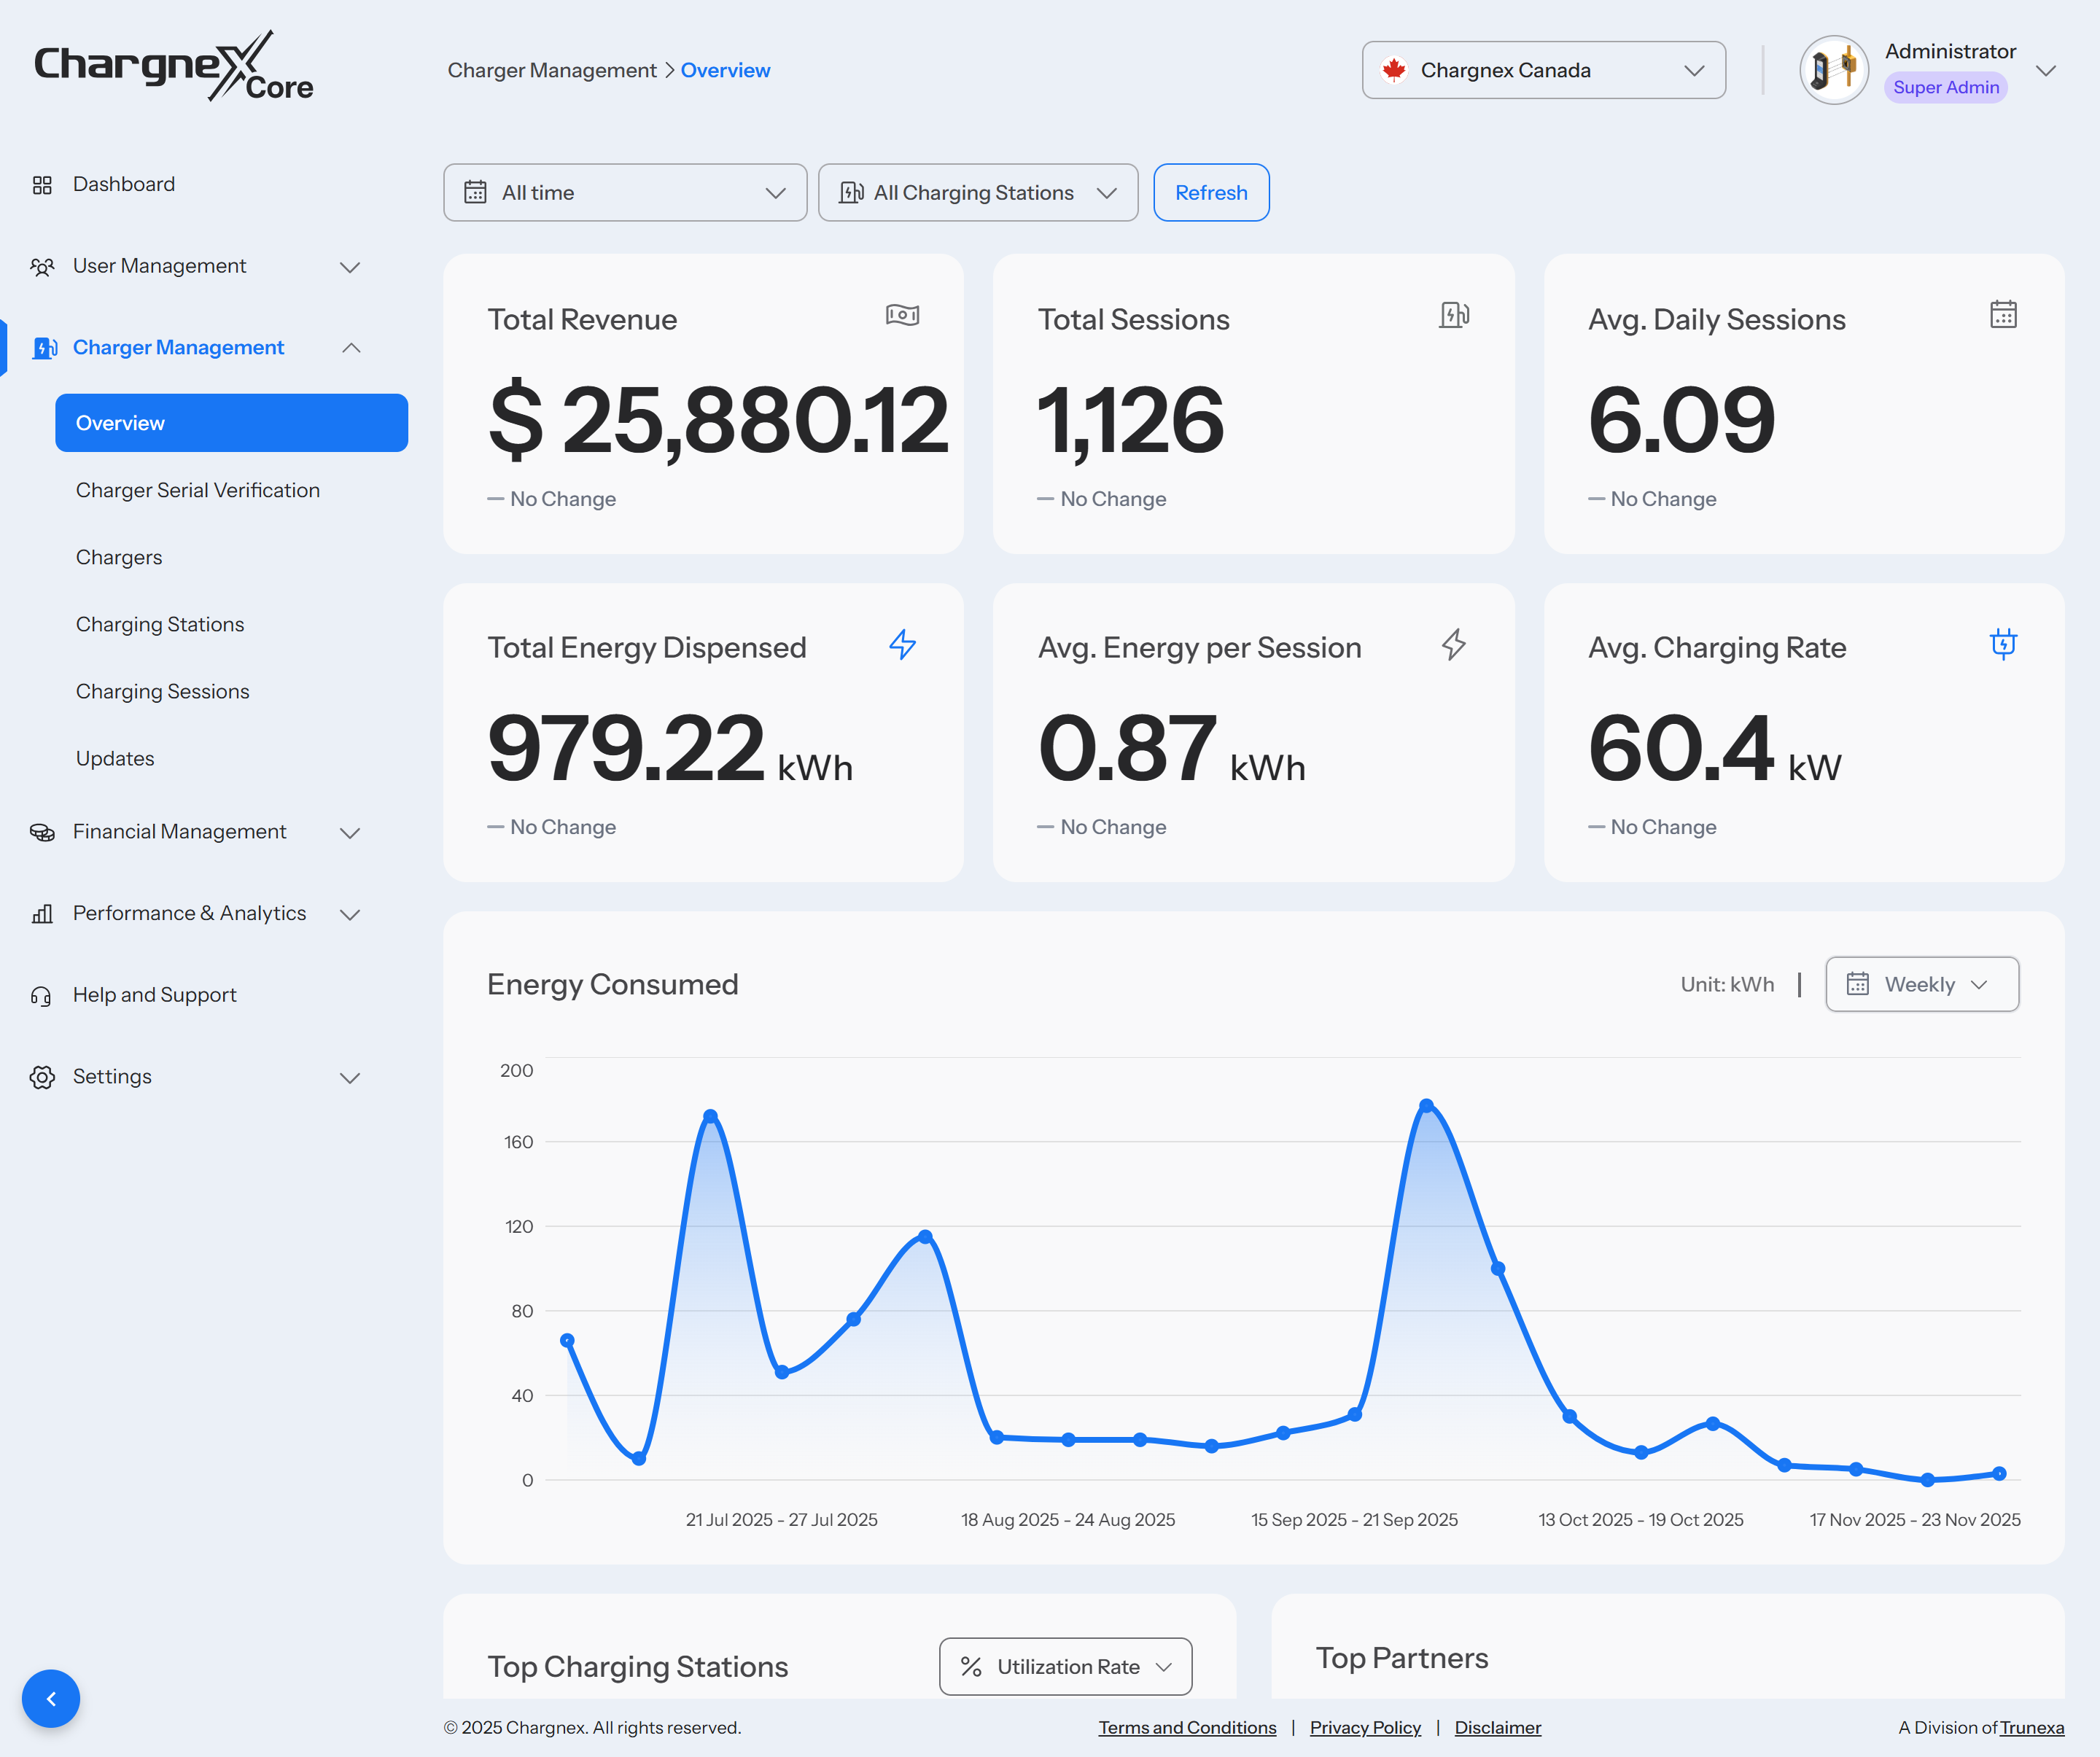Open the All Charging Stations filter dropdown

click(977, 193)
